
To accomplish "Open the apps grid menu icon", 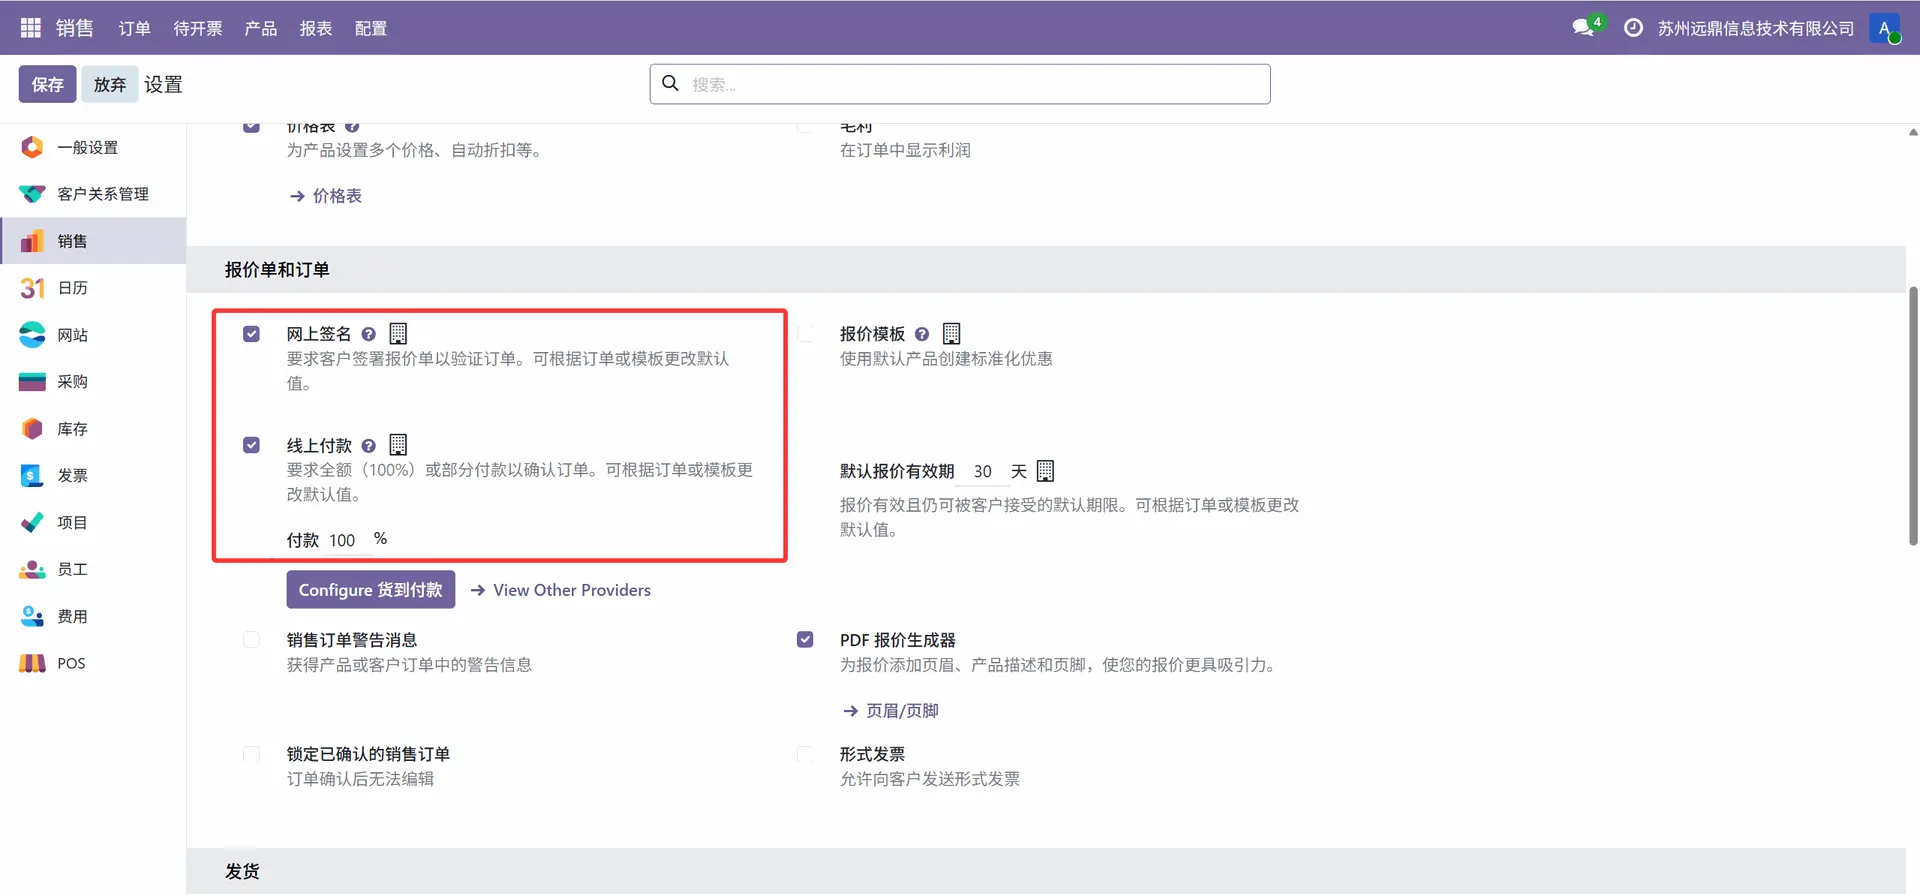I will [30, 28].
